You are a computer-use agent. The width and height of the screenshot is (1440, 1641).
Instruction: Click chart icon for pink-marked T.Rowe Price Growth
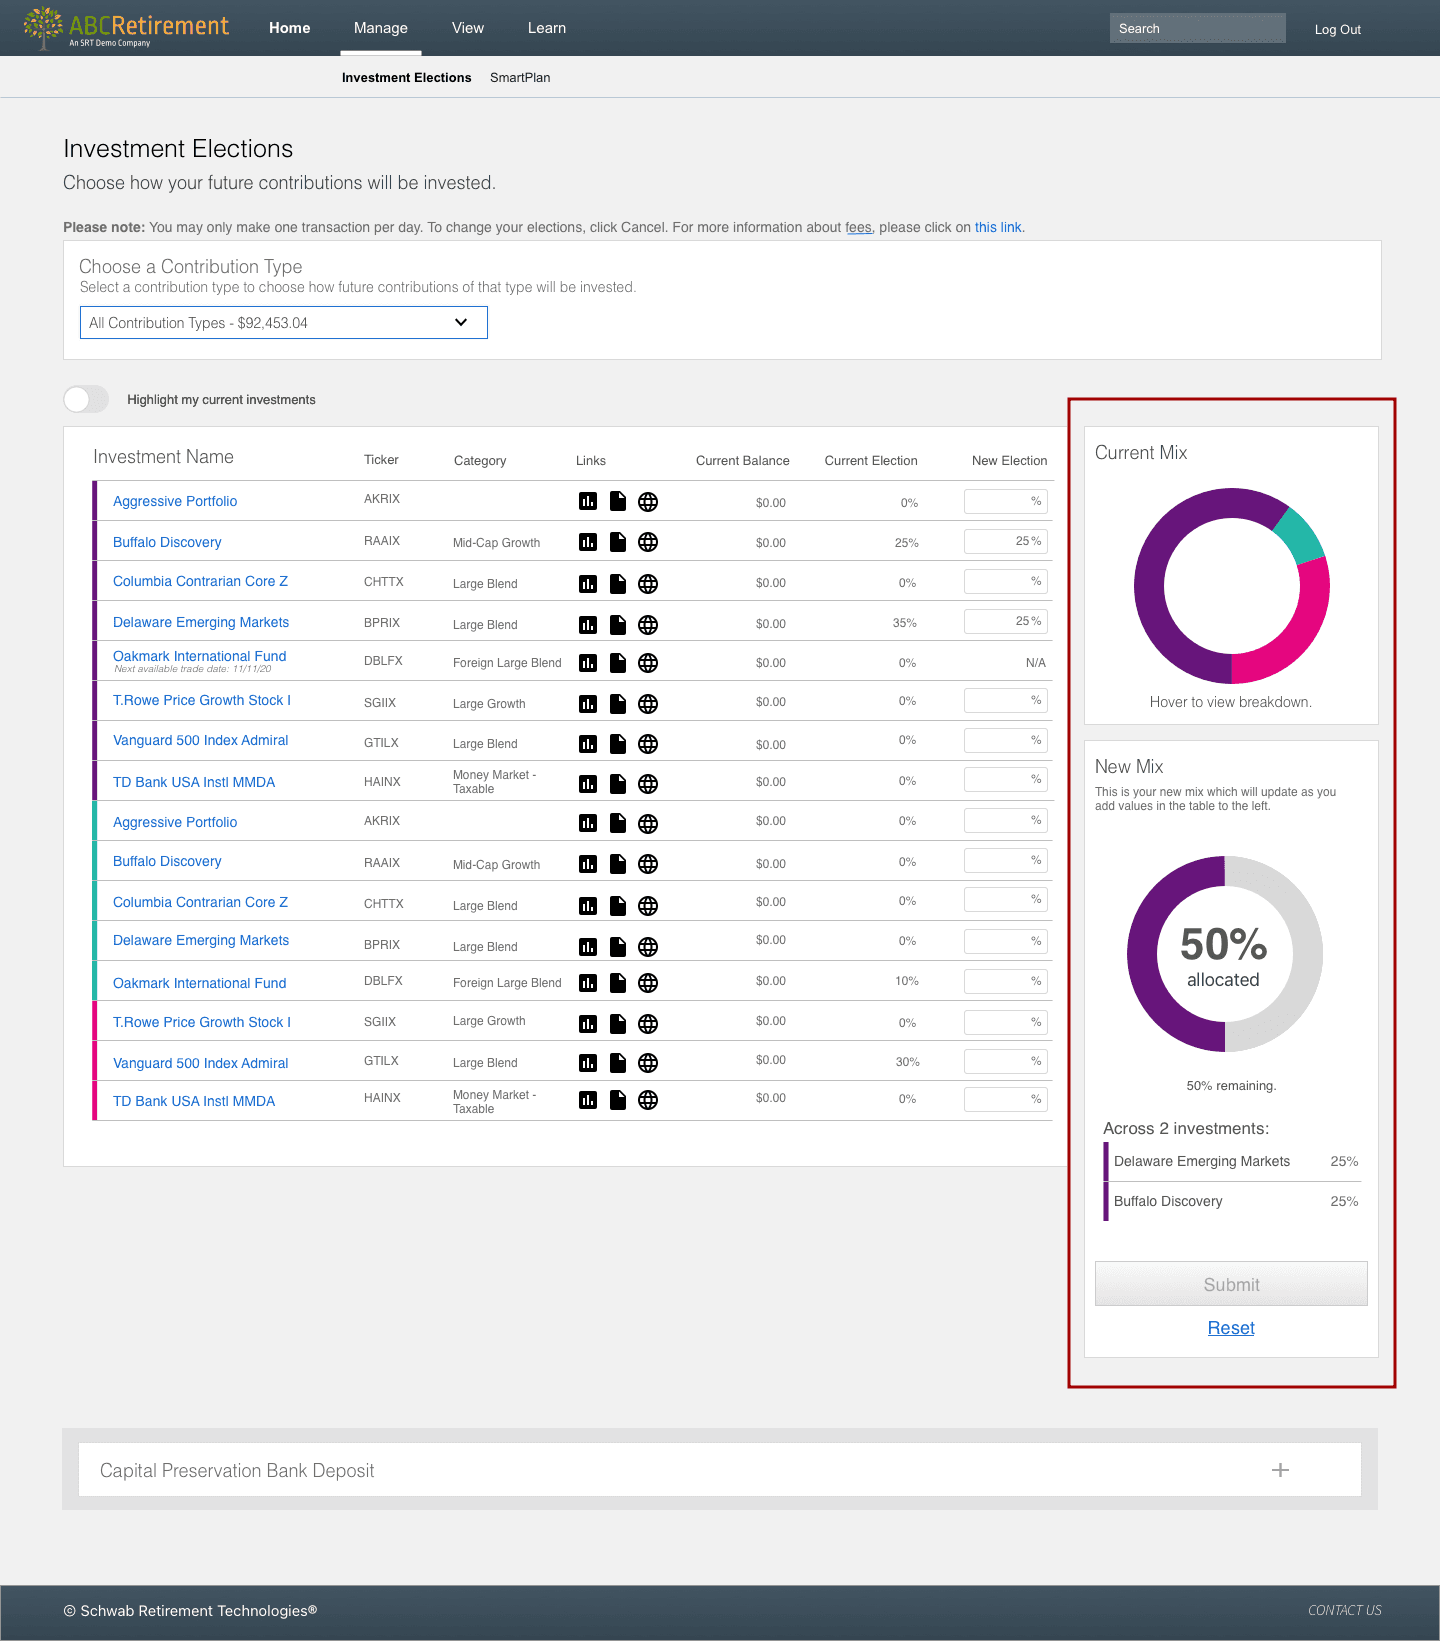coord(588,1024)
